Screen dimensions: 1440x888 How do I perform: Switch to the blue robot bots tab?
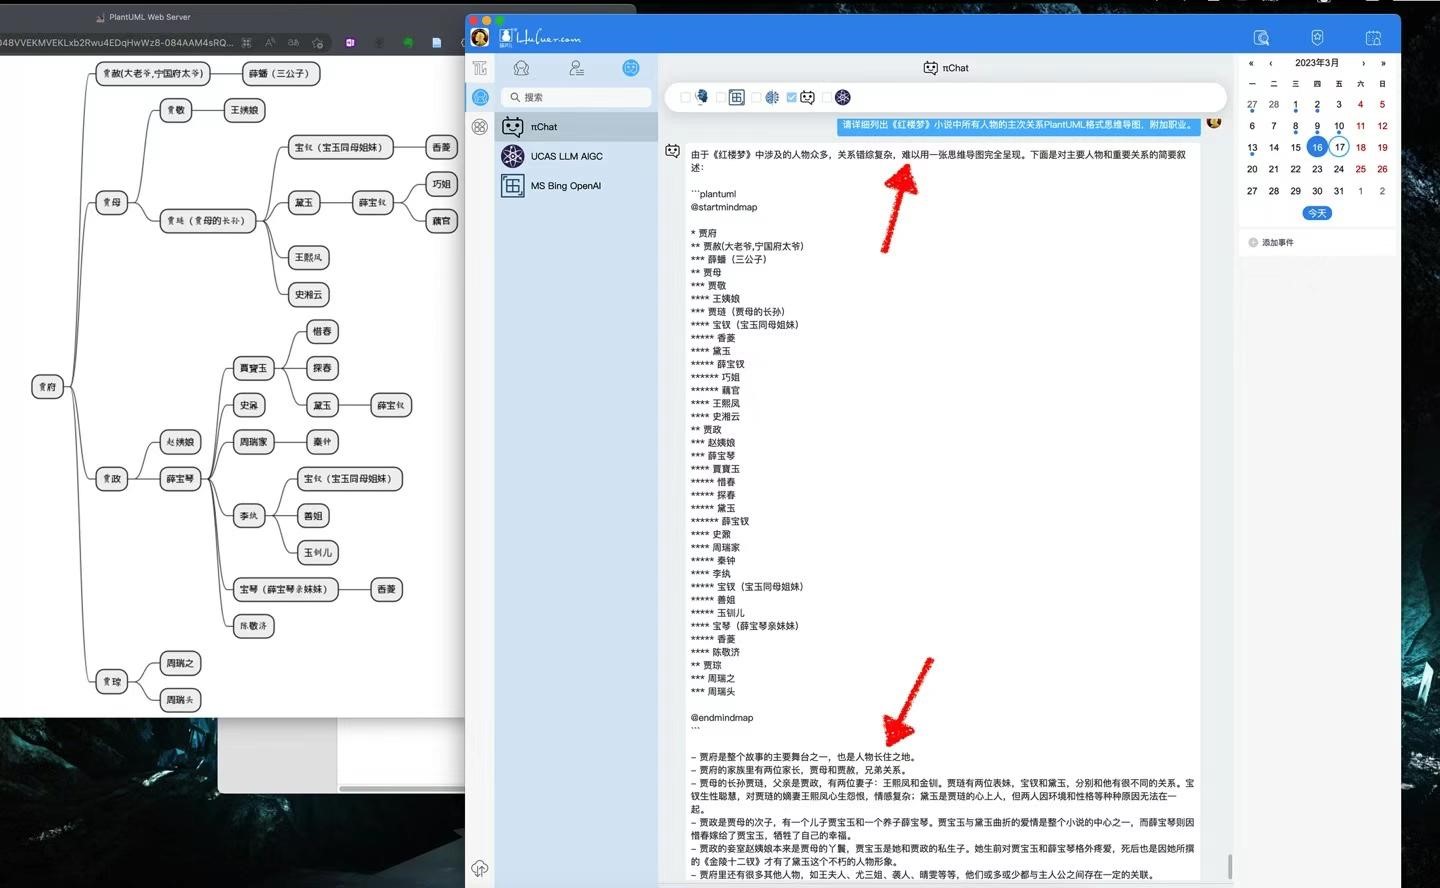pos(631,68)
